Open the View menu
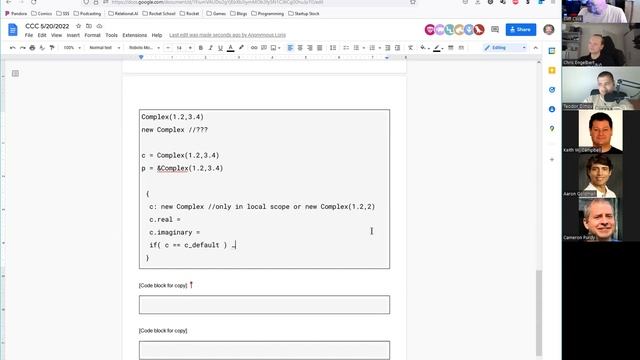This screenshot has height=360, width=640. click(56, 36)
